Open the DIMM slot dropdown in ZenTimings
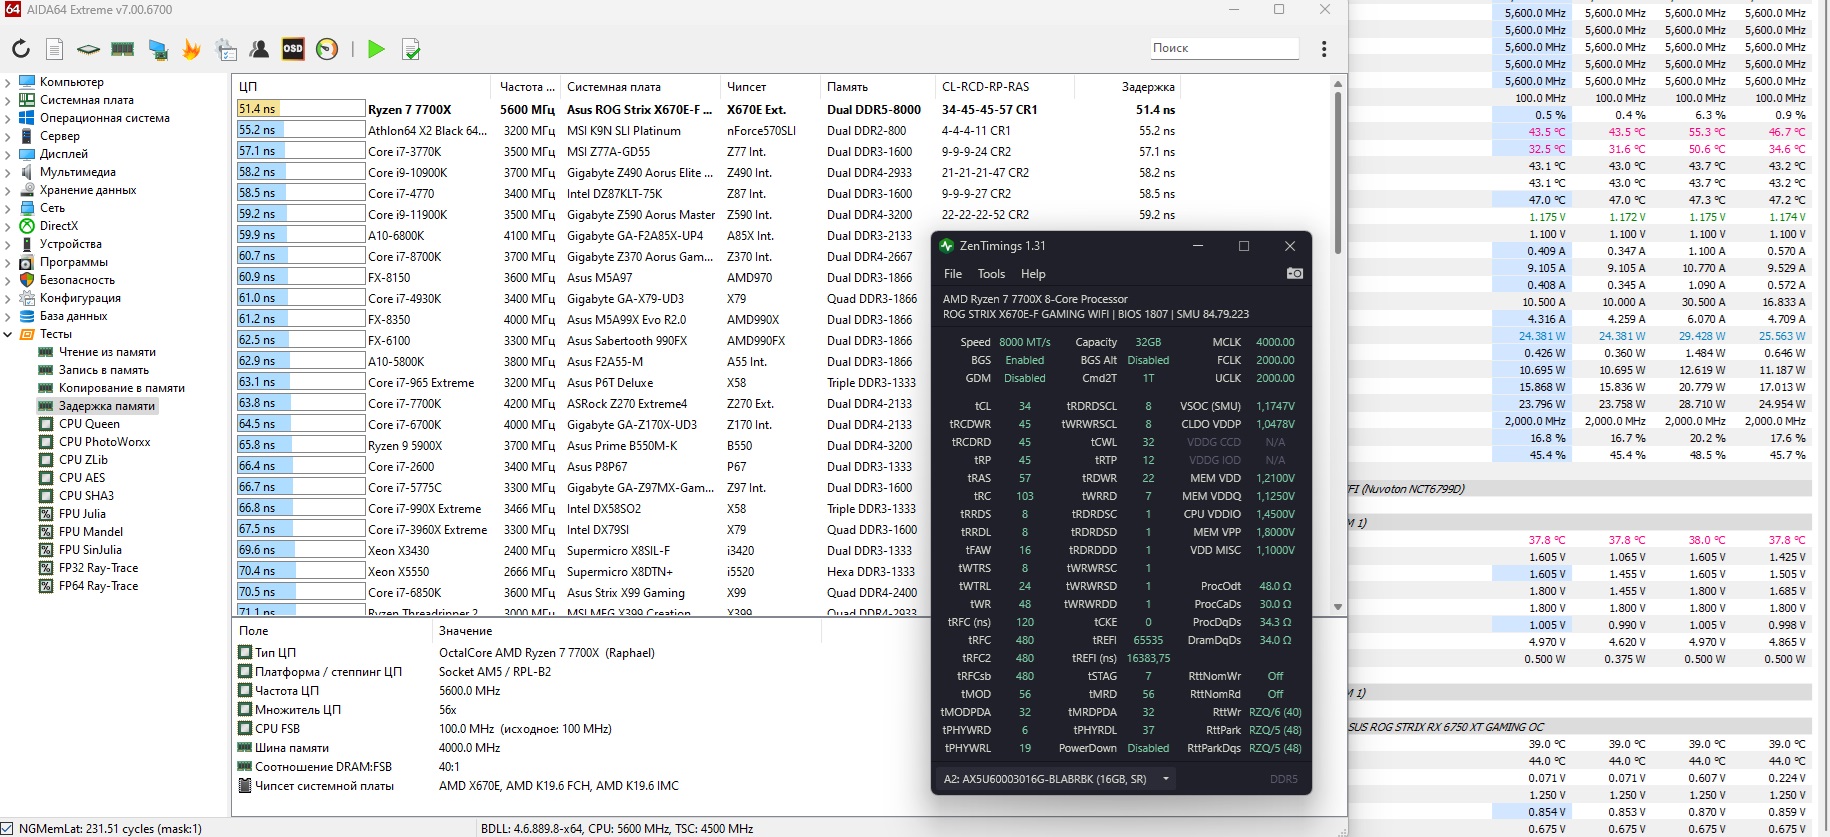 [1056, 779]
